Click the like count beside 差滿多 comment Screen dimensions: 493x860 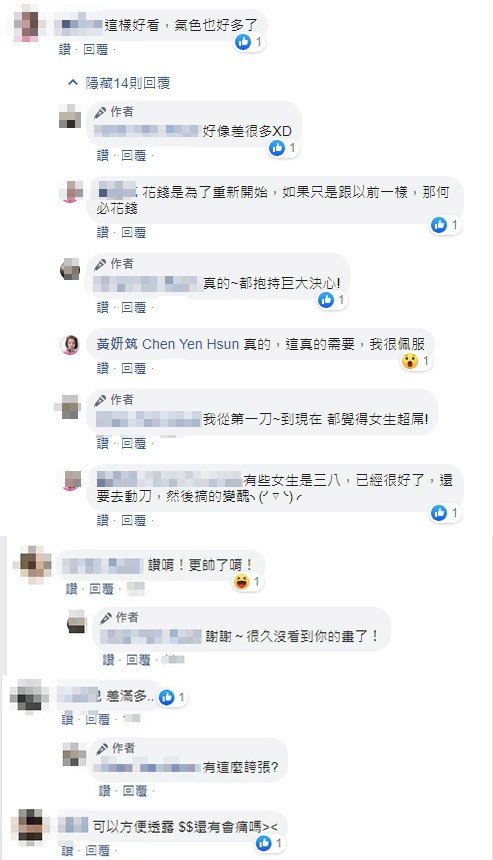click(x=182, y=697)
